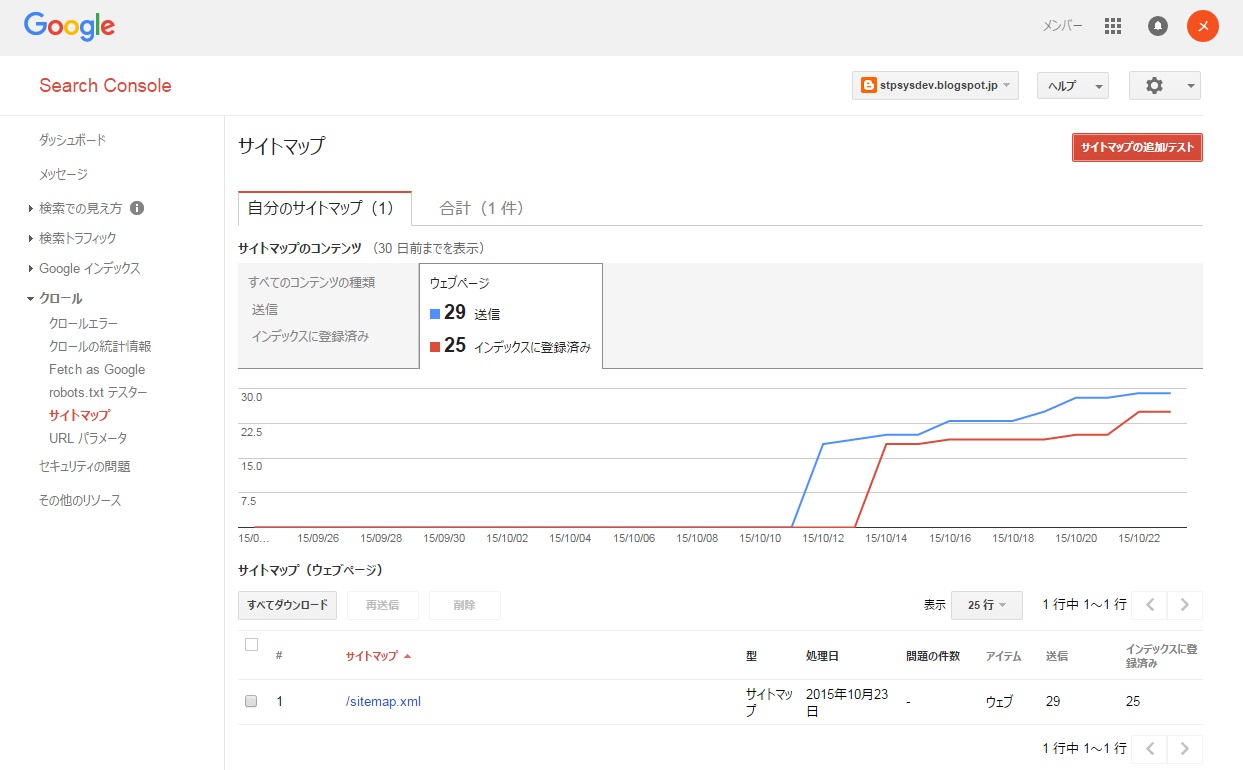
Task: Click the アイテム column header
Action: click(x=1004, y=656)
